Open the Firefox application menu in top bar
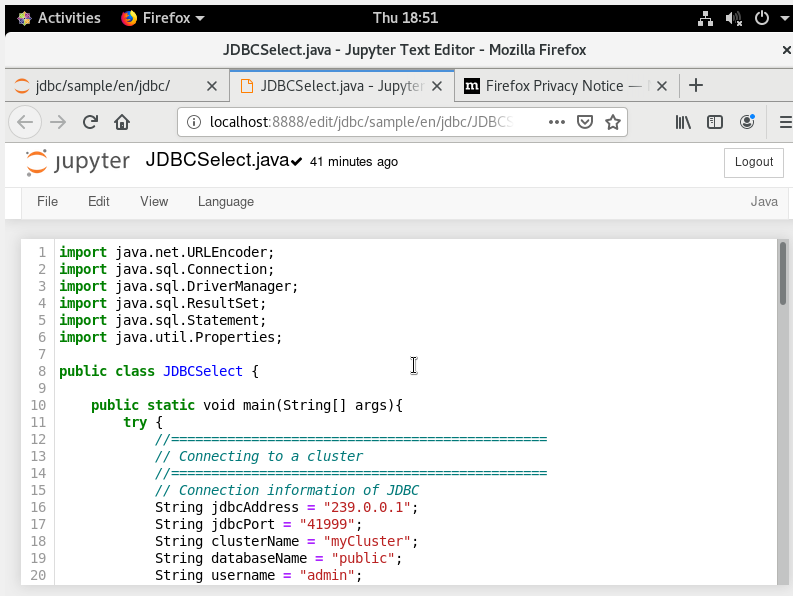793x596 pixels. [x=163, y=18]
